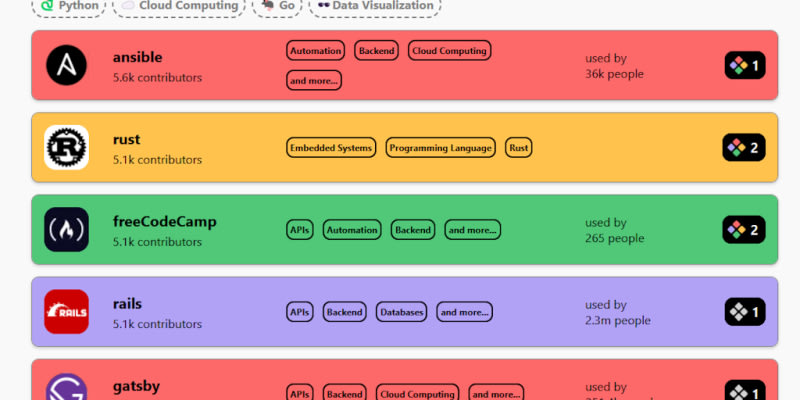Viewport: 800px width, 400px height.
Task: Click the APIs tag in freeCodeCamp row
Action: (x=299, y=230)
